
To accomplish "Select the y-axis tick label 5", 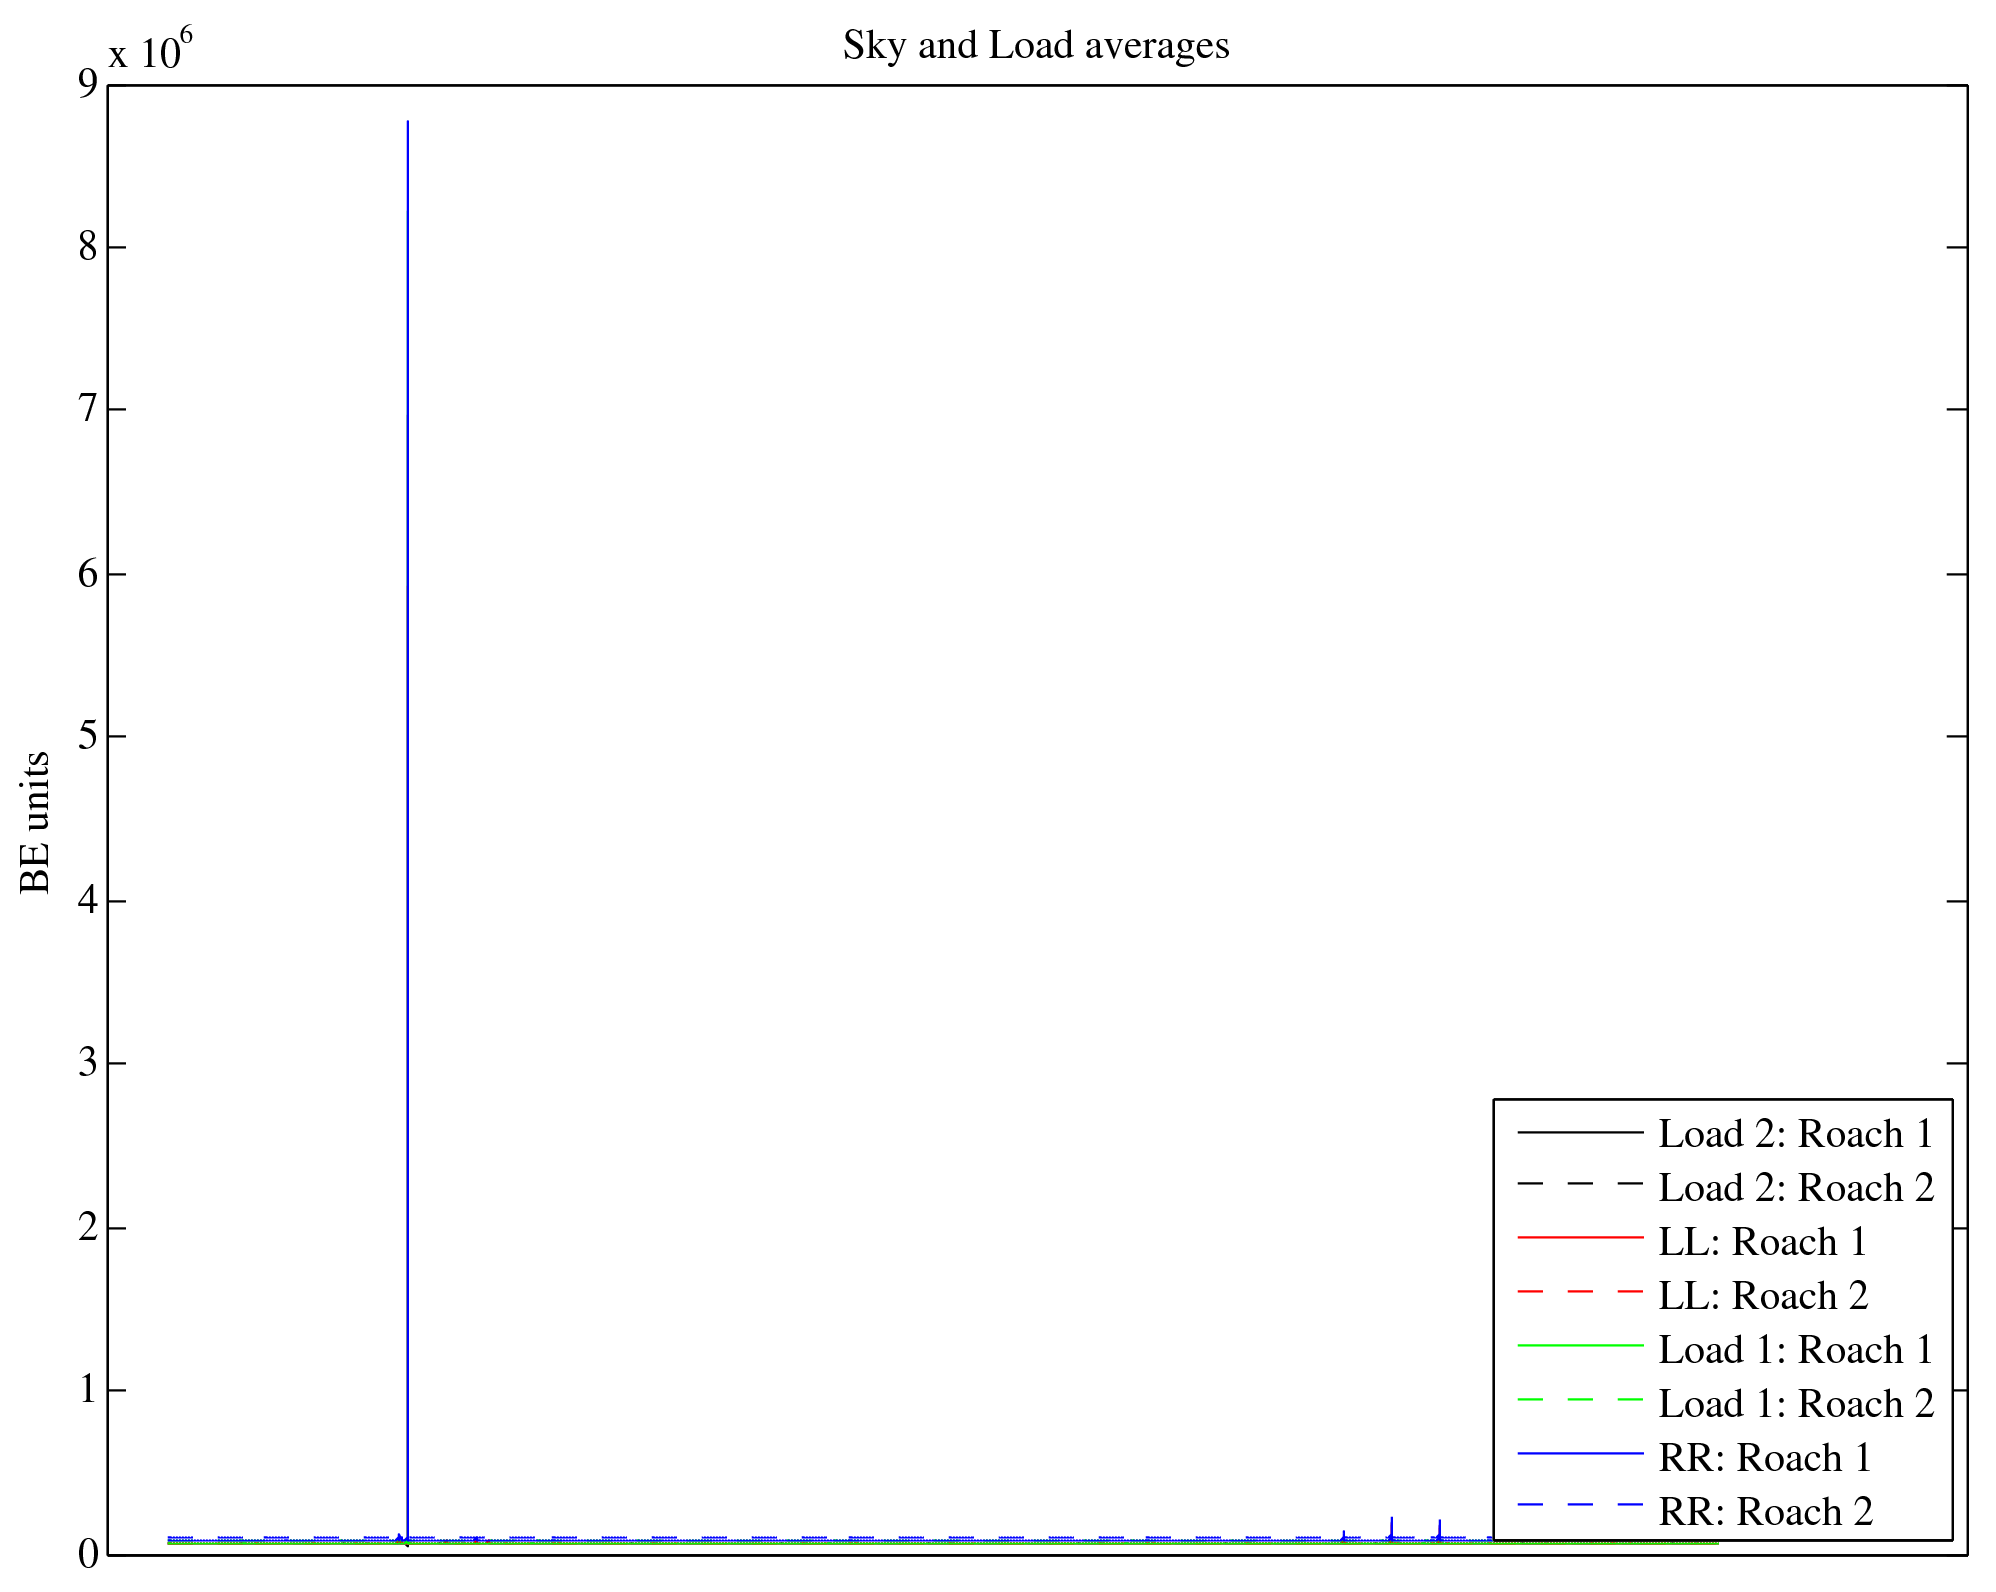I will [88, 737].
